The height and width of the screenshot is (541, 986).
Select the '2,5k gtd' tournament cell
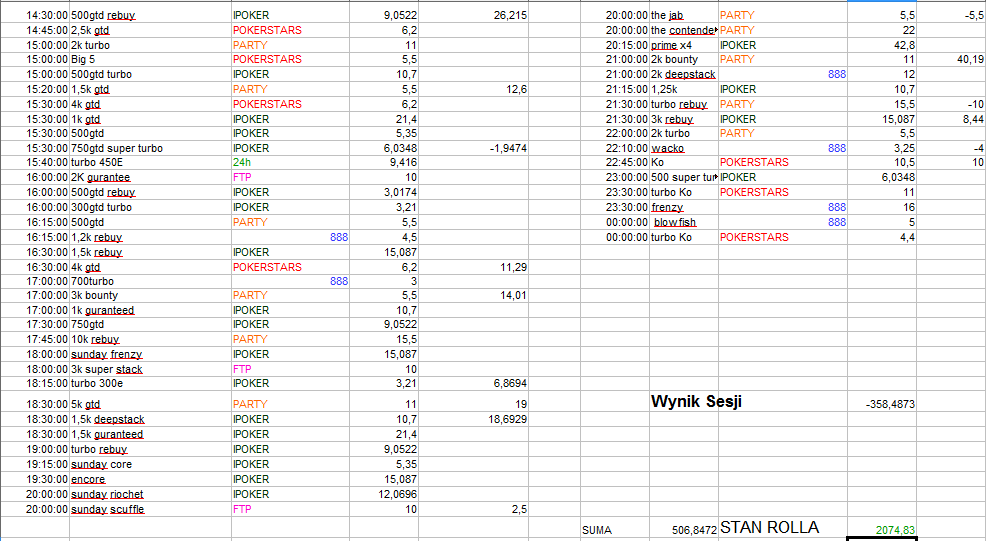150,30
